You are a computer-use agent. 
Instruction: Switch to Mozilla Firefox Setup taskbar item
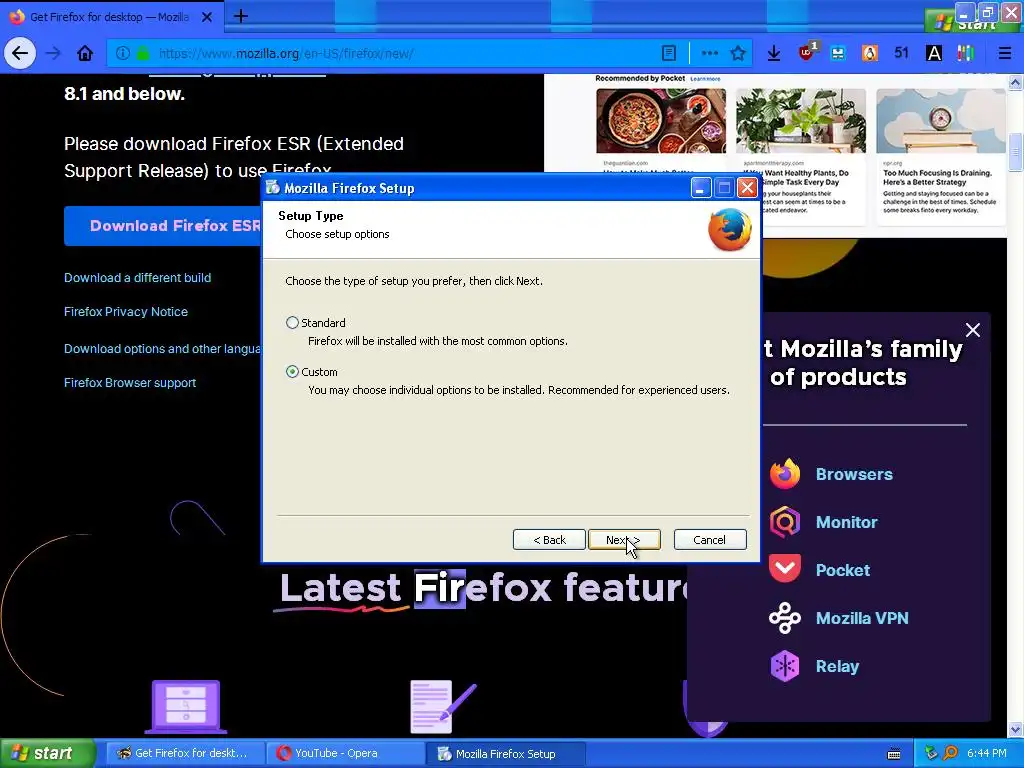(x=505, y=753)
